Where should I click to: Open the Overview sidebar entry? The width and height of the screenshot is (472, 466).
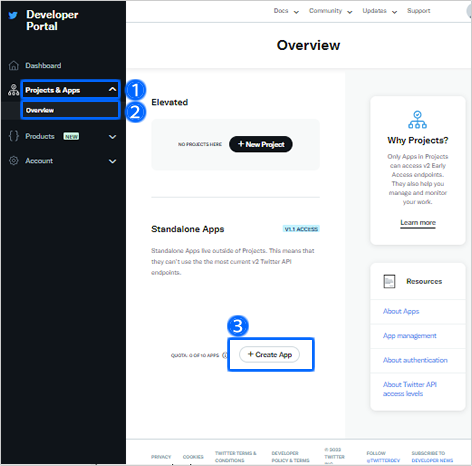[x=40, y=110]
